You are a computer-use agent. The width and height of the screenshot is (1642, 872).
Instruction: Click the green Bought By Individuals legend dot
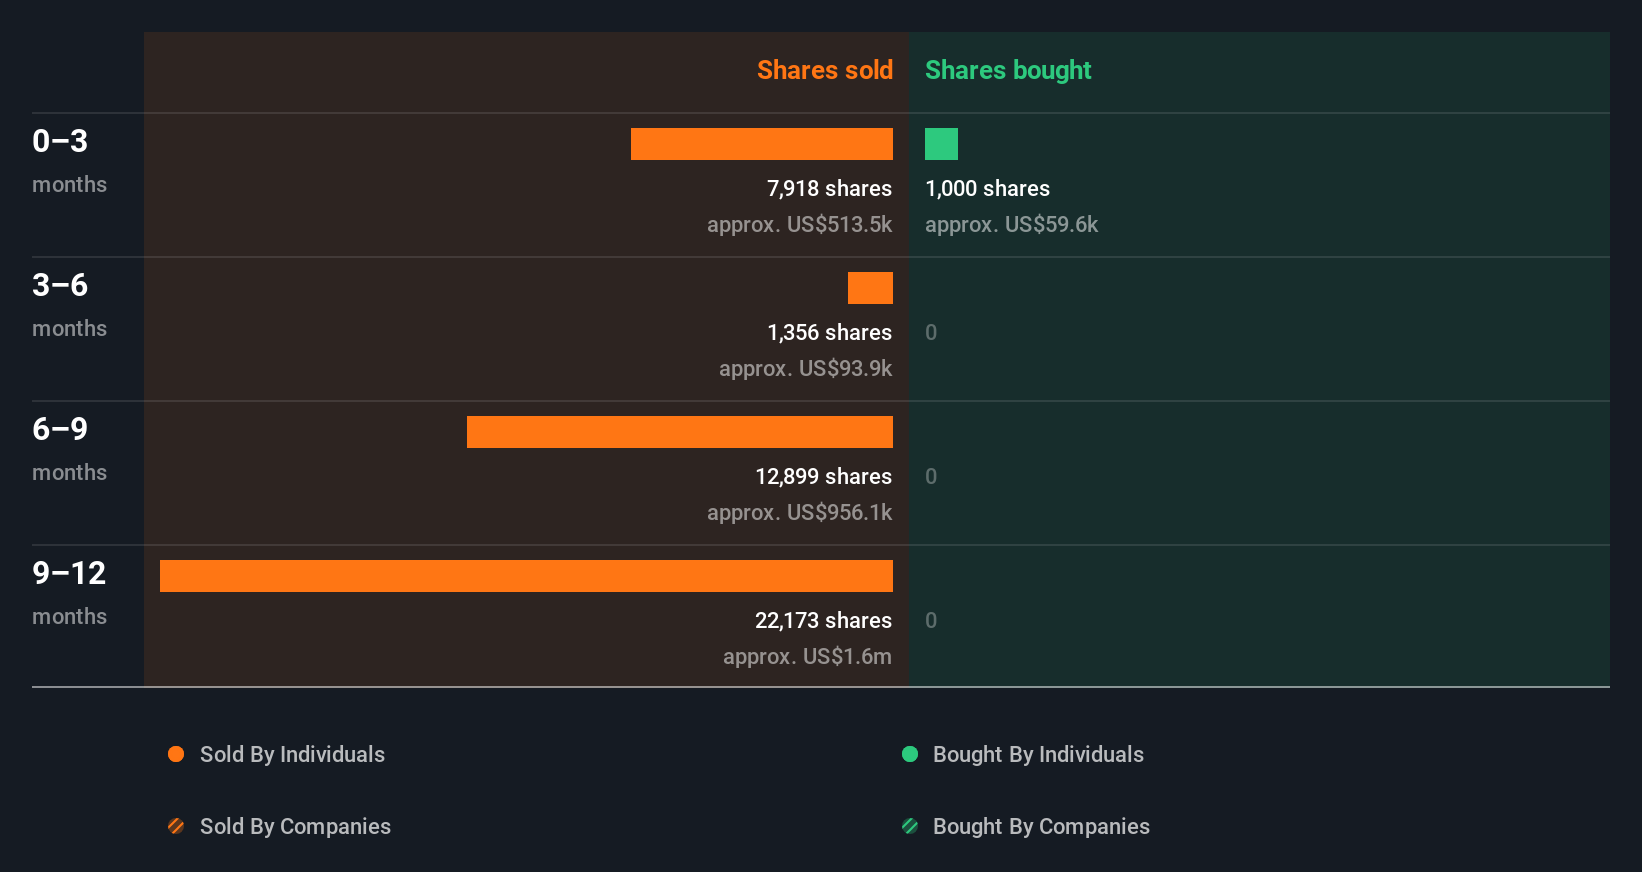click(910, 754)
